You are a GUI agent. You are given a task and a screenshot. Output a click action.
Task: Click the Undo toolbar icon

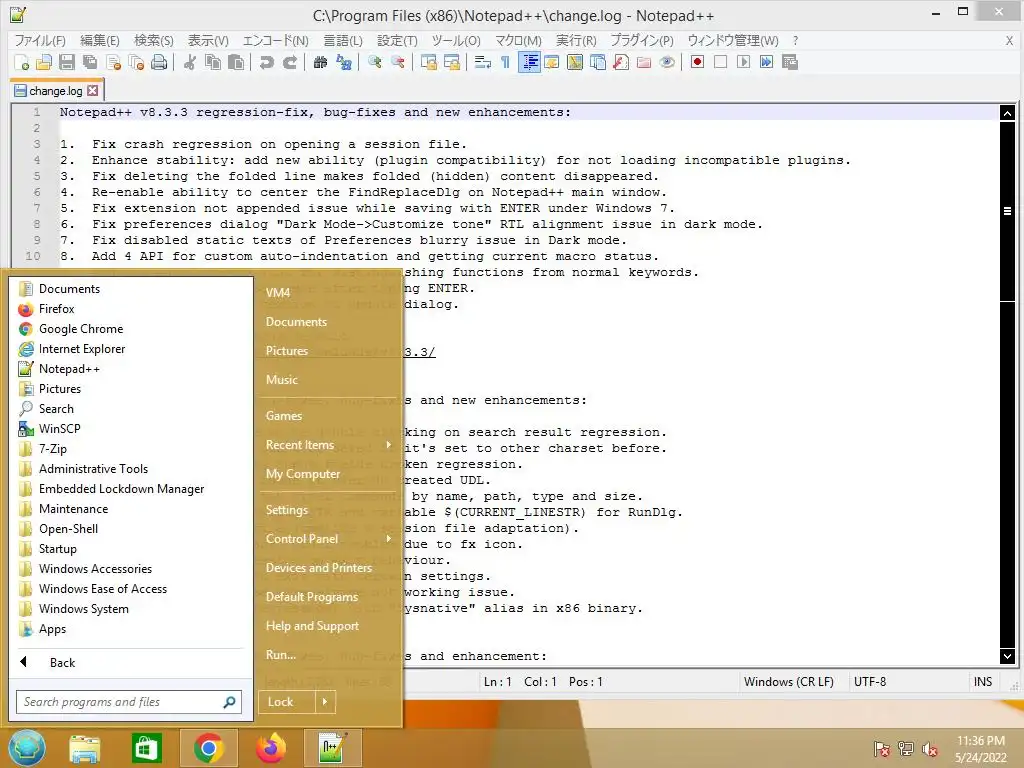[x=266, y=63]
